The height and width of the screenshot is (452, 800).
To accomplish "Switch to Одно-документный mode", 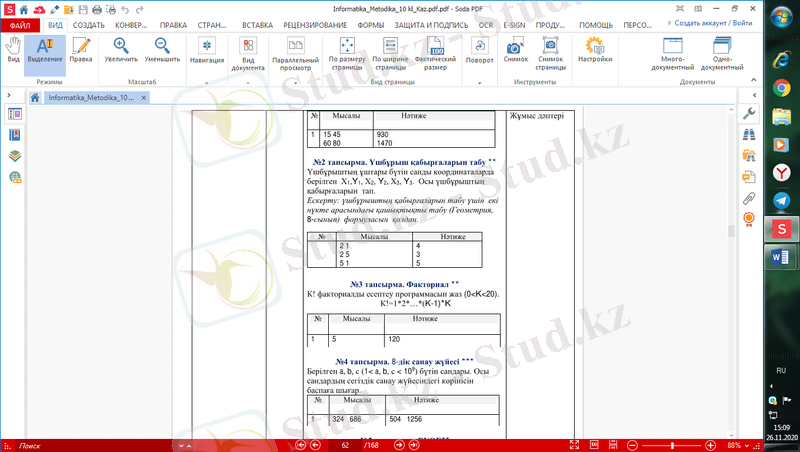I will (737, 51).
